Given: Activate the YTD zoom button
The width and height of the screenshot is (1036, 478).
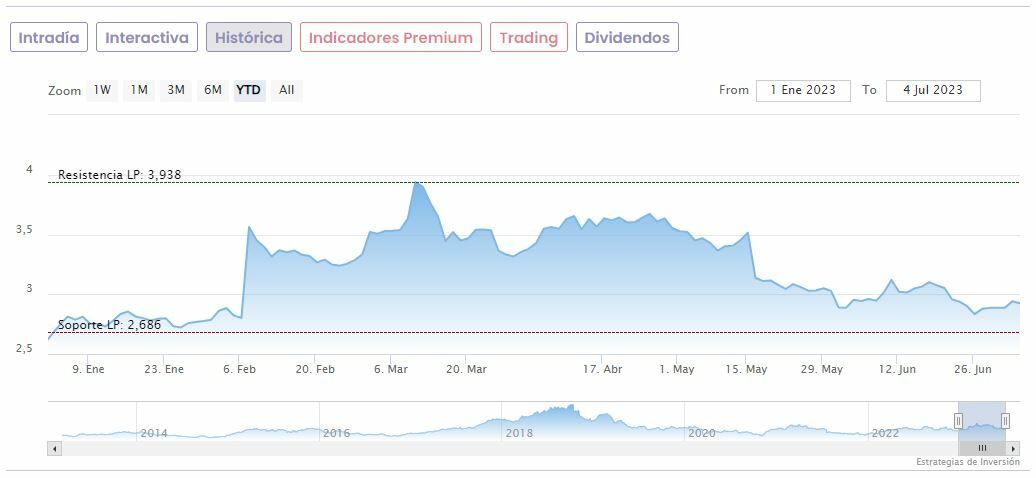Looking at the screenshot, I should (x=249, y=91).
